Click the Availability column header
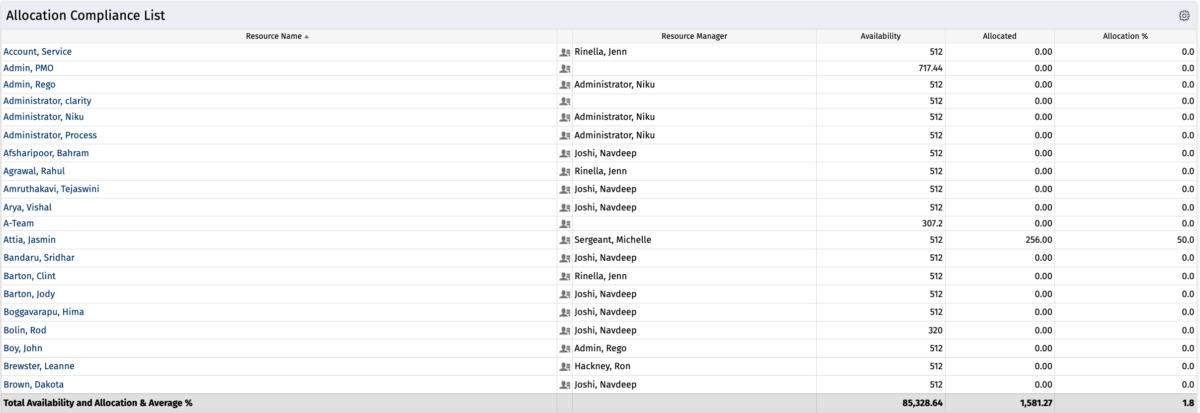The height and width of the screenshot is (413, 1200). click(x=881, y=36)
